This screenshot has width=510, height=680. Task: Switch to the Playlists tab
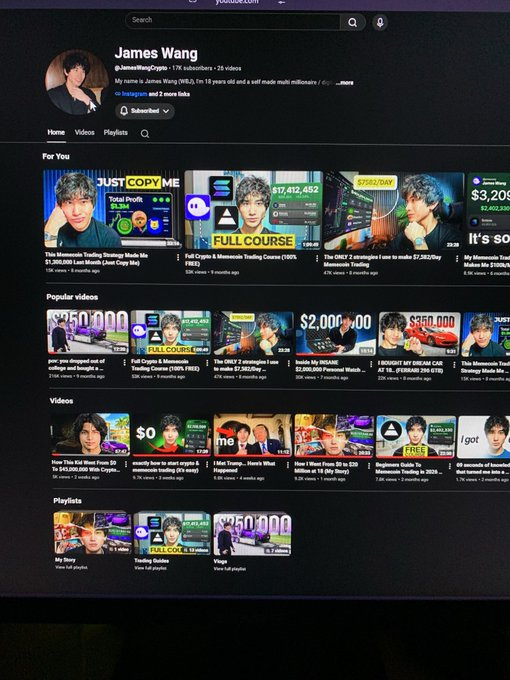115,132
